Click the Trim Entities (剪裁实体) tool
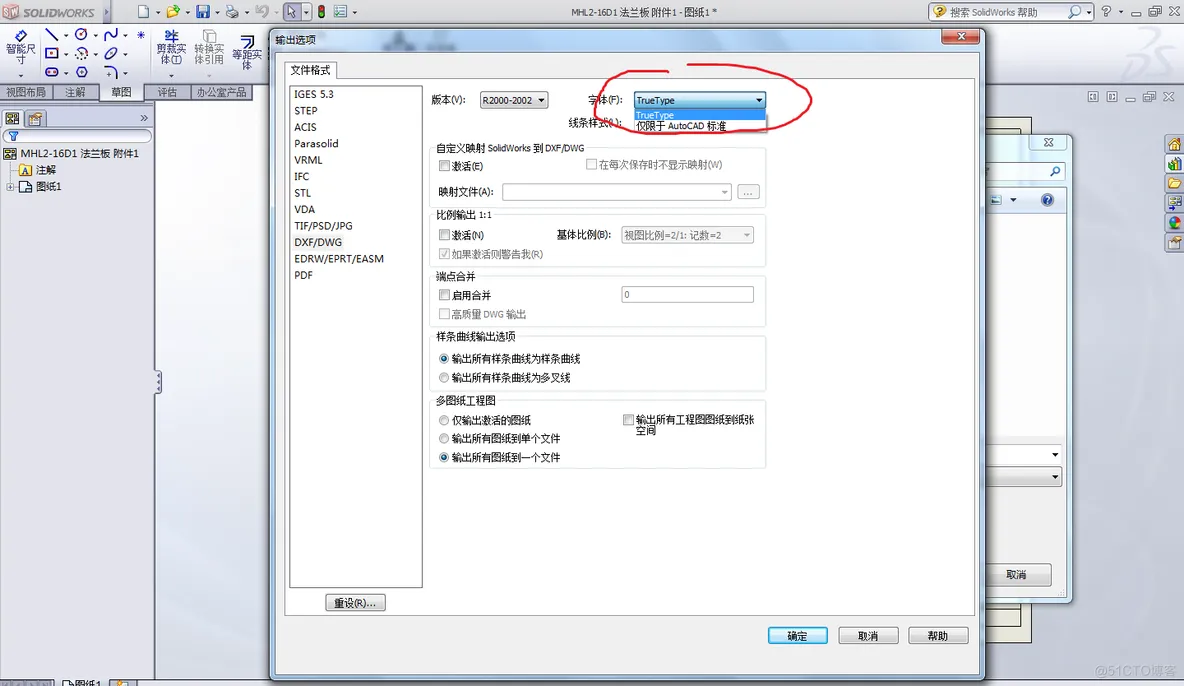This screenshot has height=686, width=1184. click(171, 48)
